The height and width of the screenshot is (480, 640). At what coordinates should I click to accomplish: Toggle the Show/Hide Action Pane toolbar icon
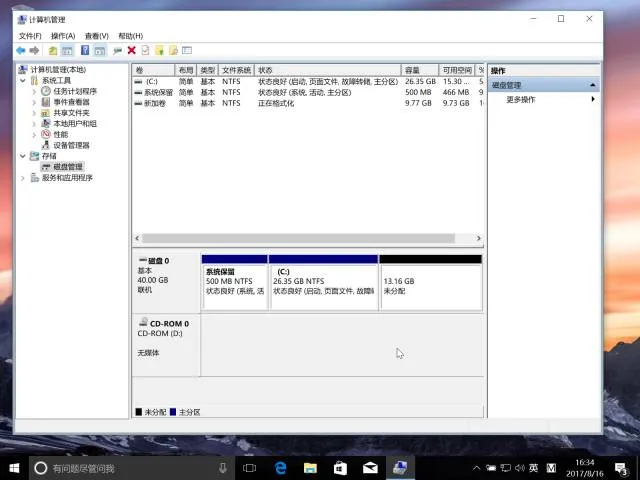(x=100, y=51)
